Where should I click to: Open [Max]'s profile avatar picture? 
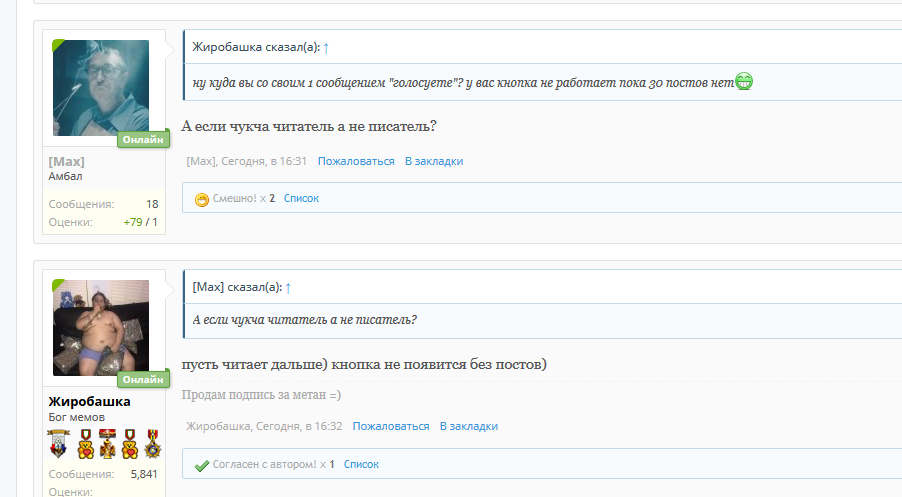tap(100, 88)
